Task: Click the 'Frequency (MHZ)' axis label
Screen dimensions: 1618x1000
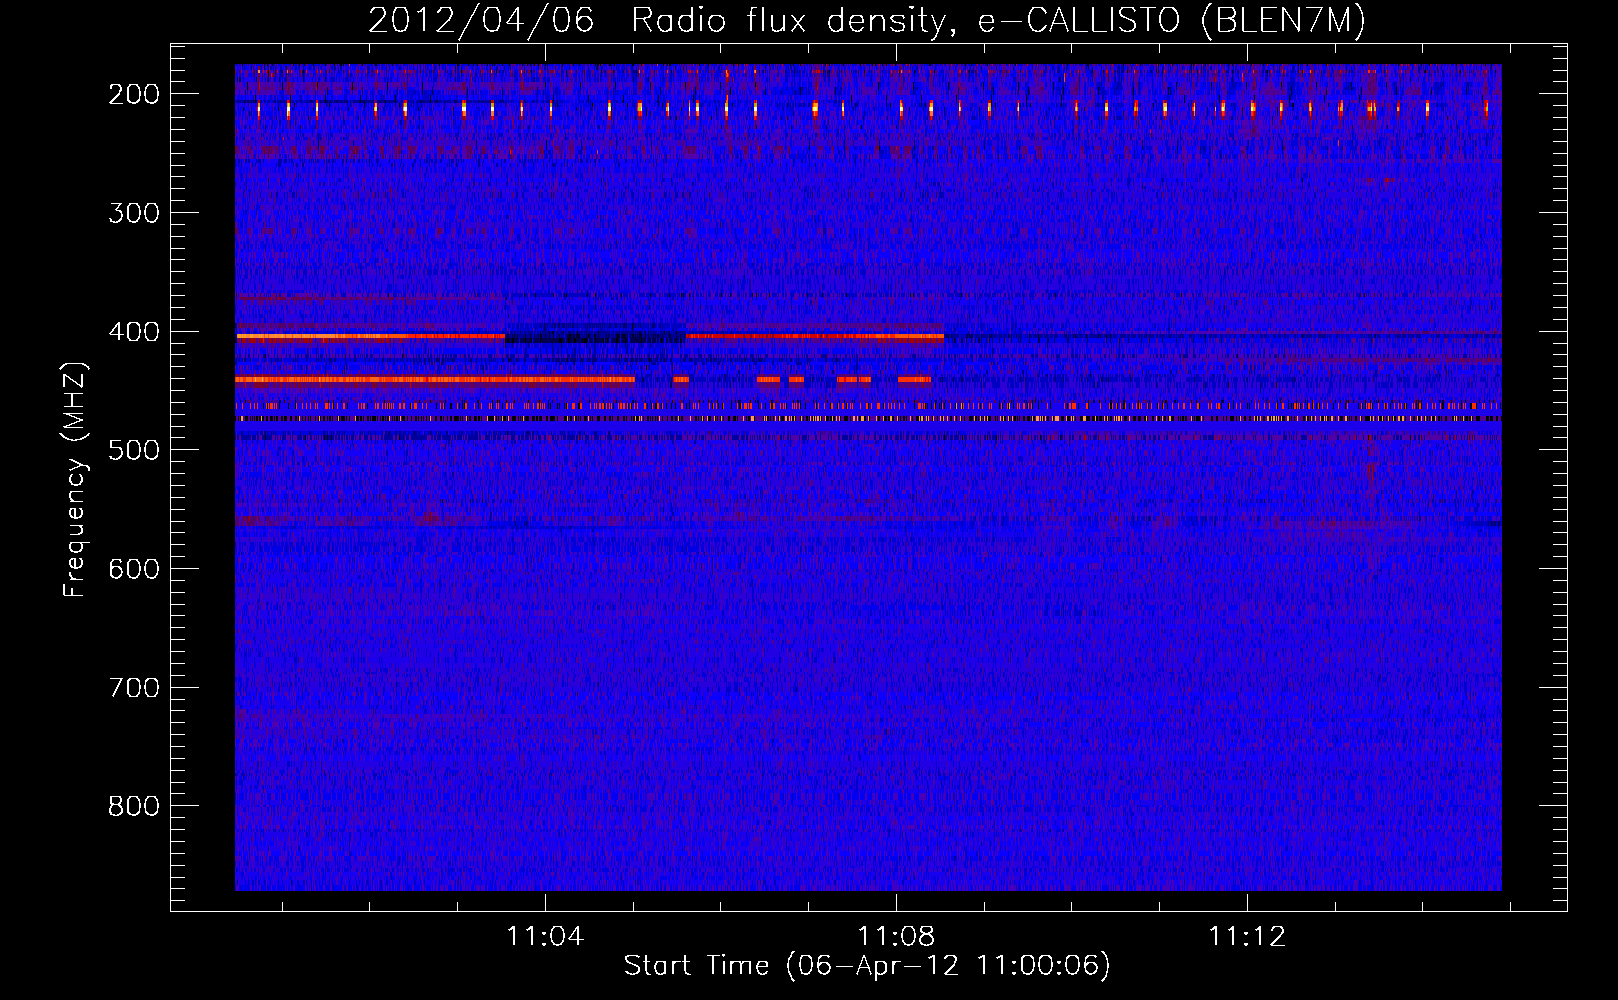Action: [x=75, y=479]
